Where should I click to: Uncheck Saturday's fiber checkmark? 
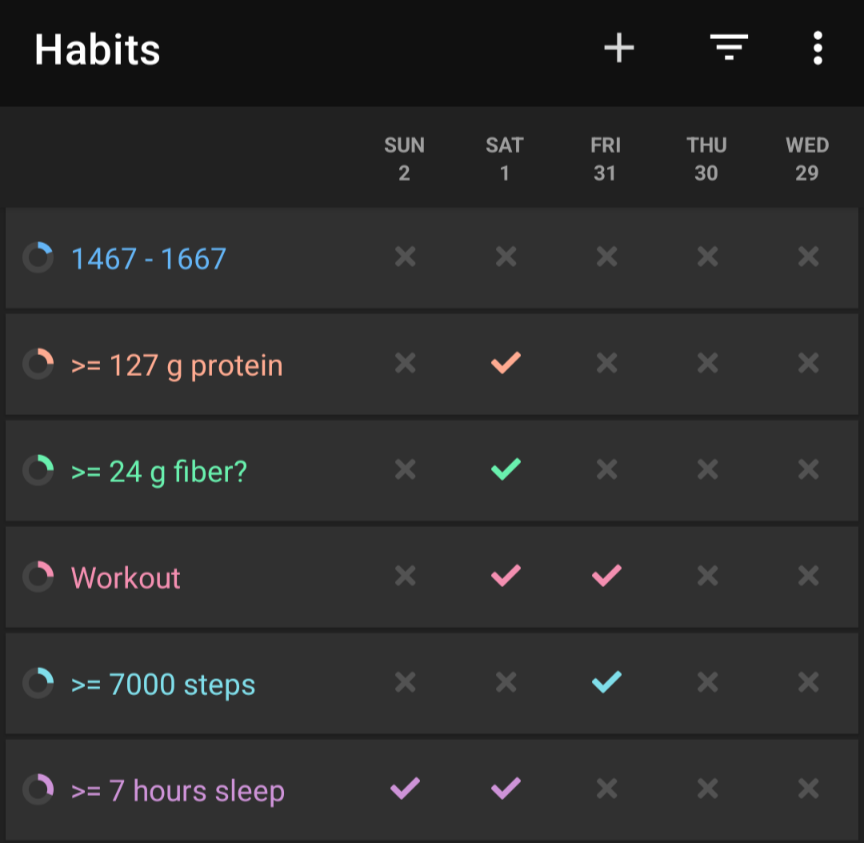point(505,470)
